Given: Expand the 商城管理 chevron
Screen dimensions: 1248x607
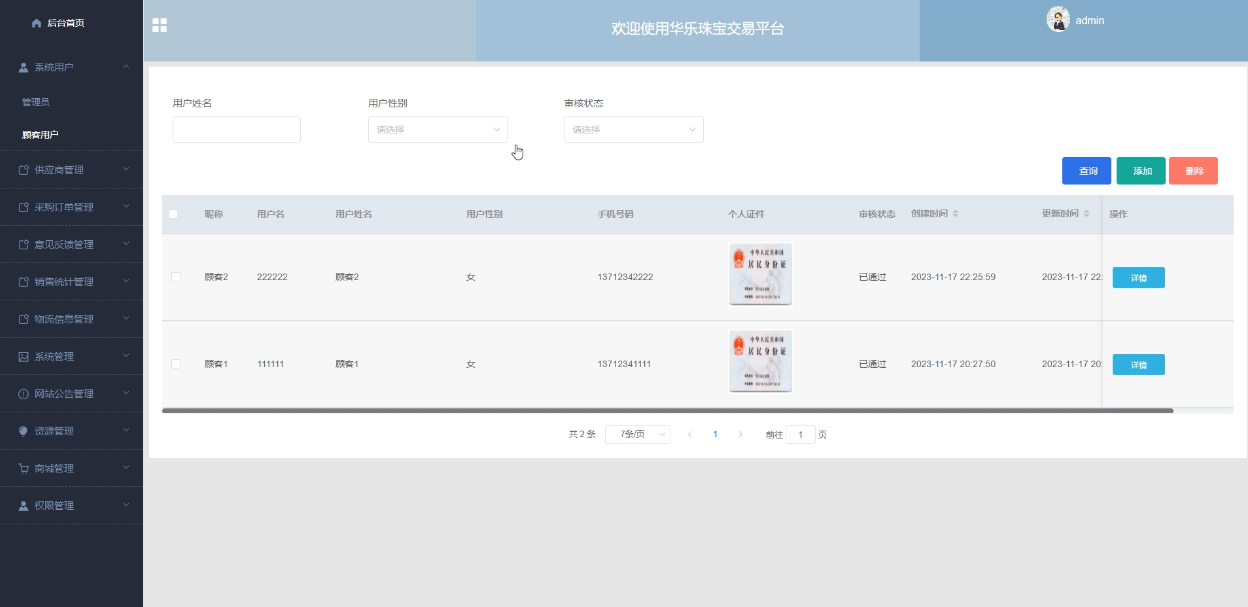Looking at the screenshot, I should point(126,468).
